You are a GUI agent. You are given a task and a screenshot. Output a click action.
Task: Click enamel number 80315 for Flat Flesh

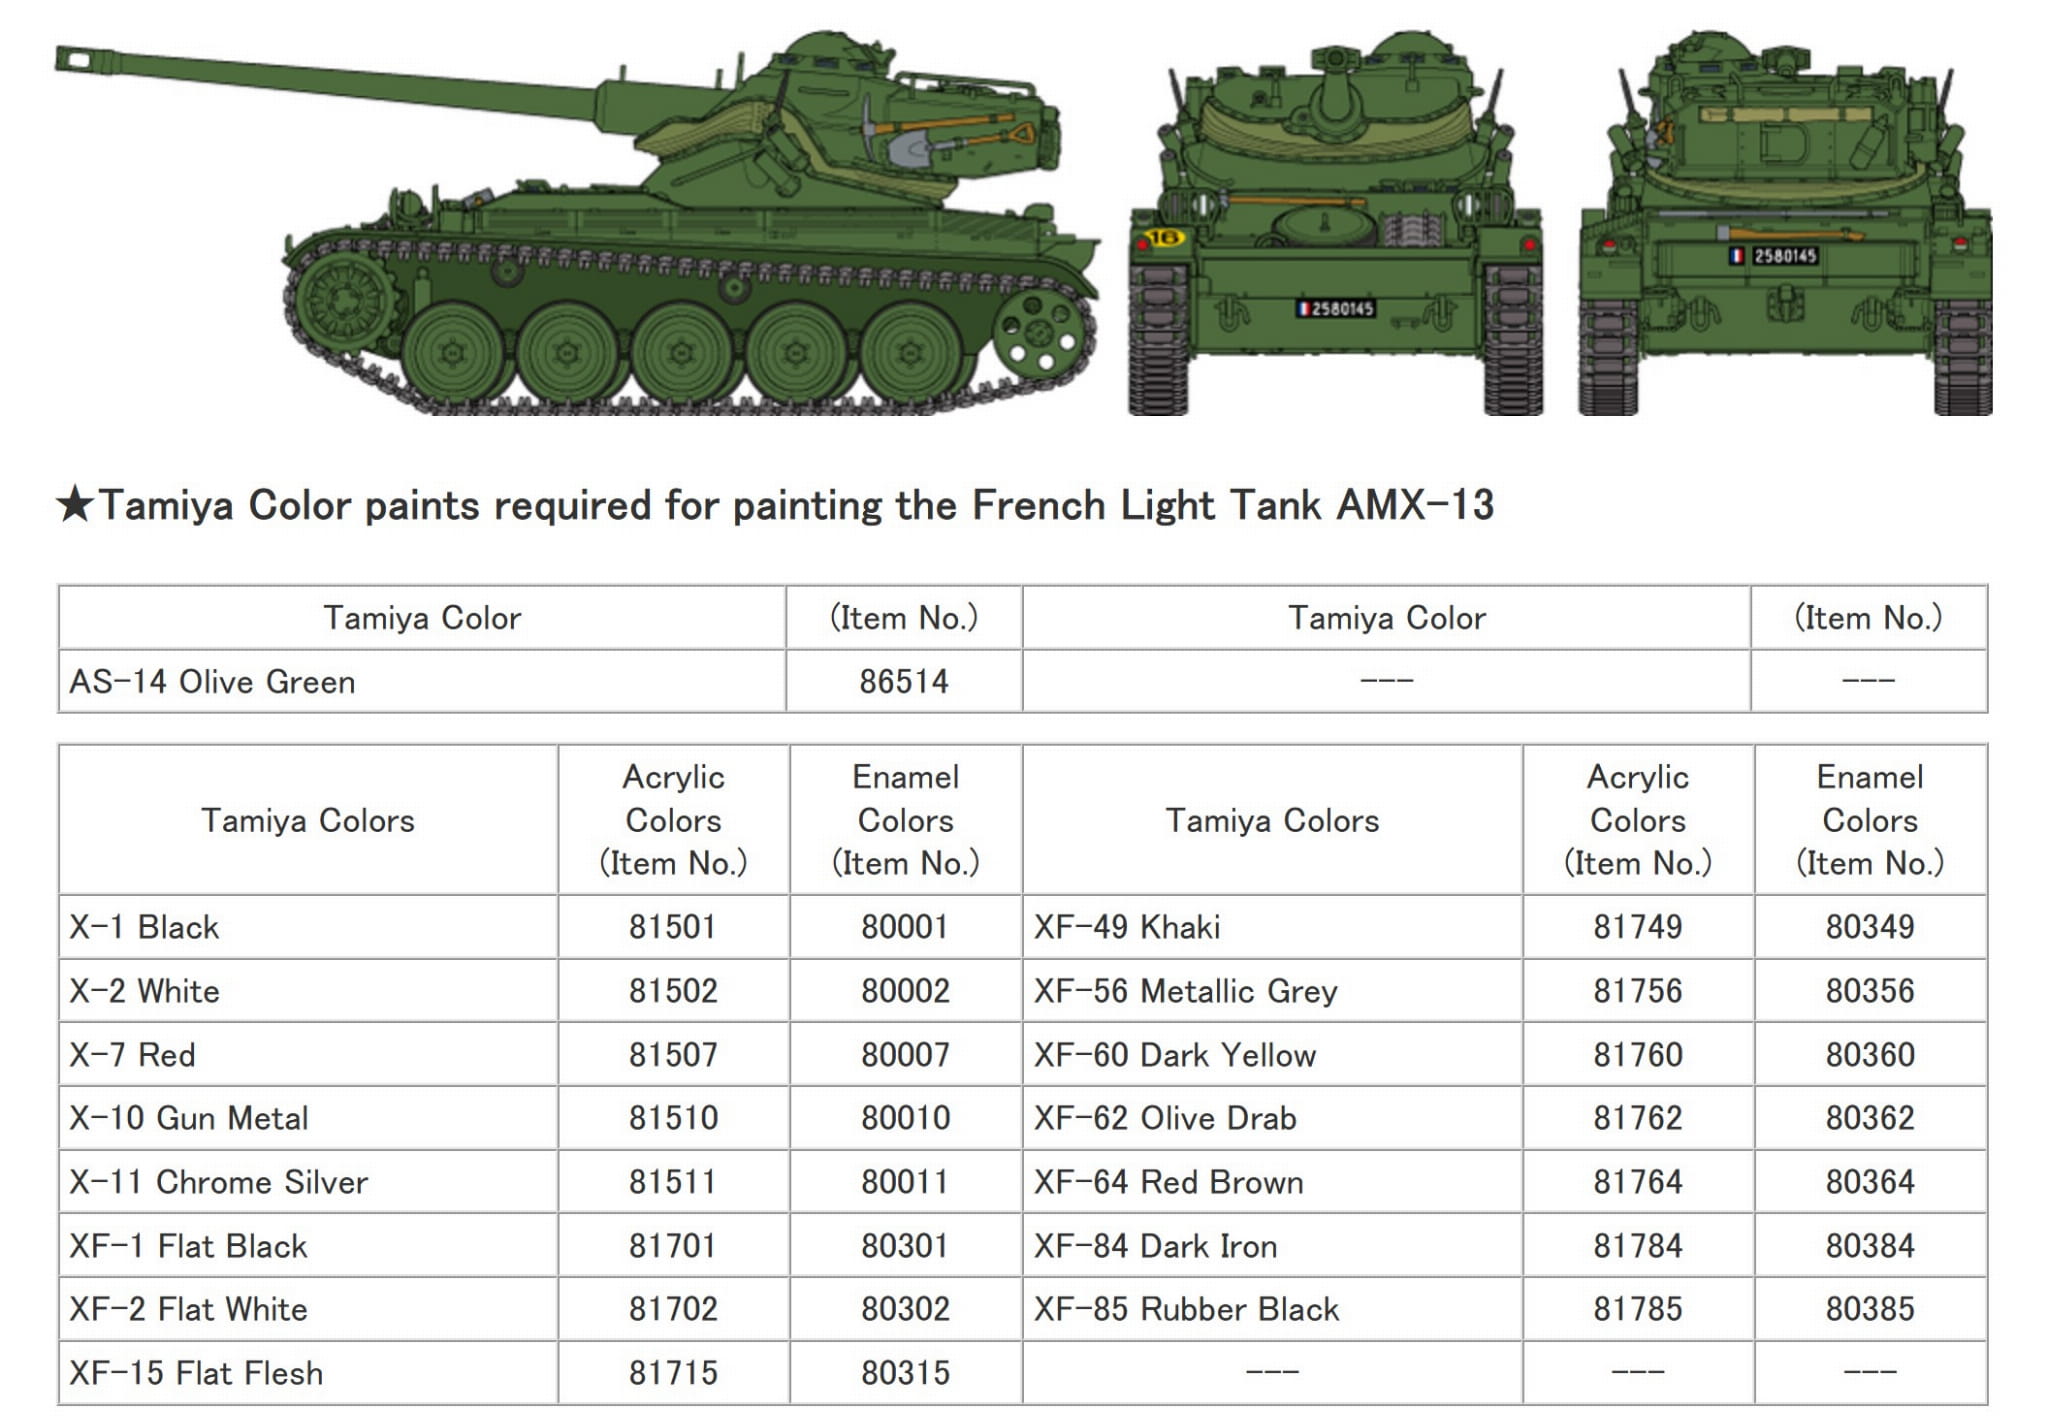pos(905,1373)
